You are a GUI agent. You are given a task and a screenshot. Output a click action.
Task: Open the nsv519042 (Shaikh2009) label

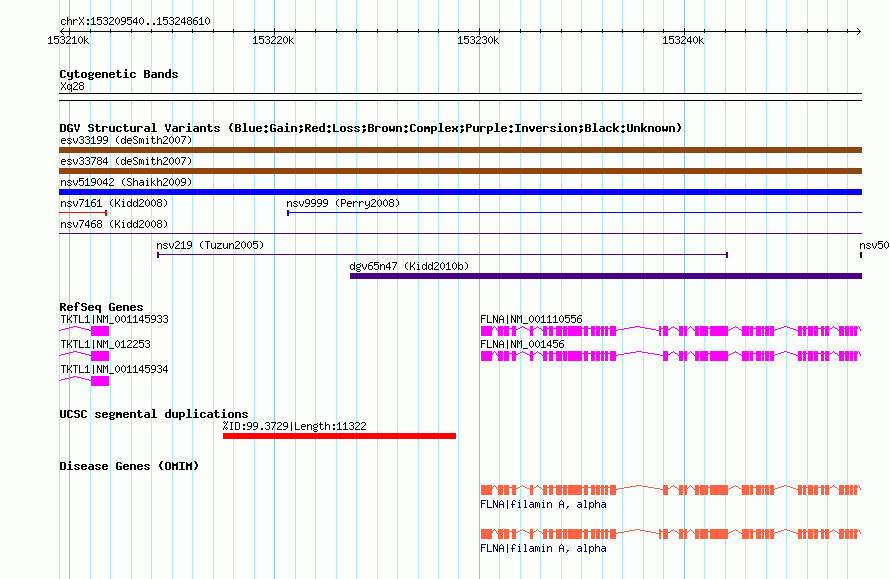(126, 182)
